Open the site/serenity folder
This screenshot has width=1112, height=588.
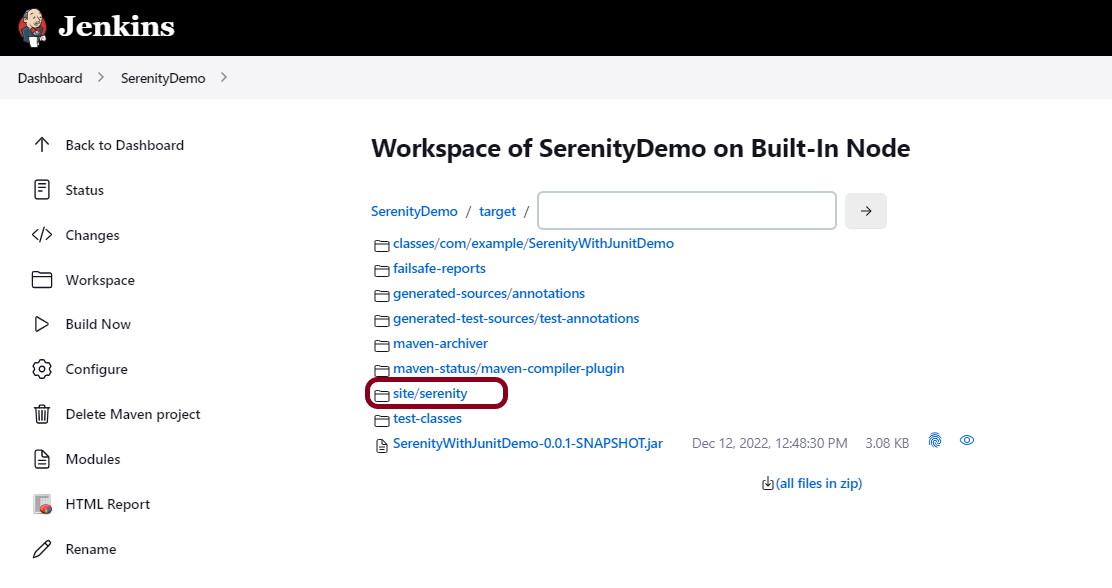pyautogui.click(x=429, y=394)
